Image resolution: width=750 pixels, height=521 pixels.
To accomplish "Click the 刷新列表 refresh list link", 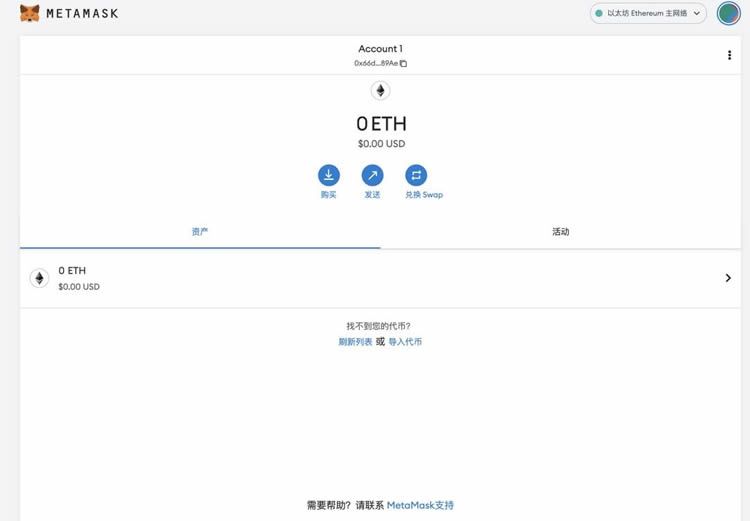I will click(355, 342).
